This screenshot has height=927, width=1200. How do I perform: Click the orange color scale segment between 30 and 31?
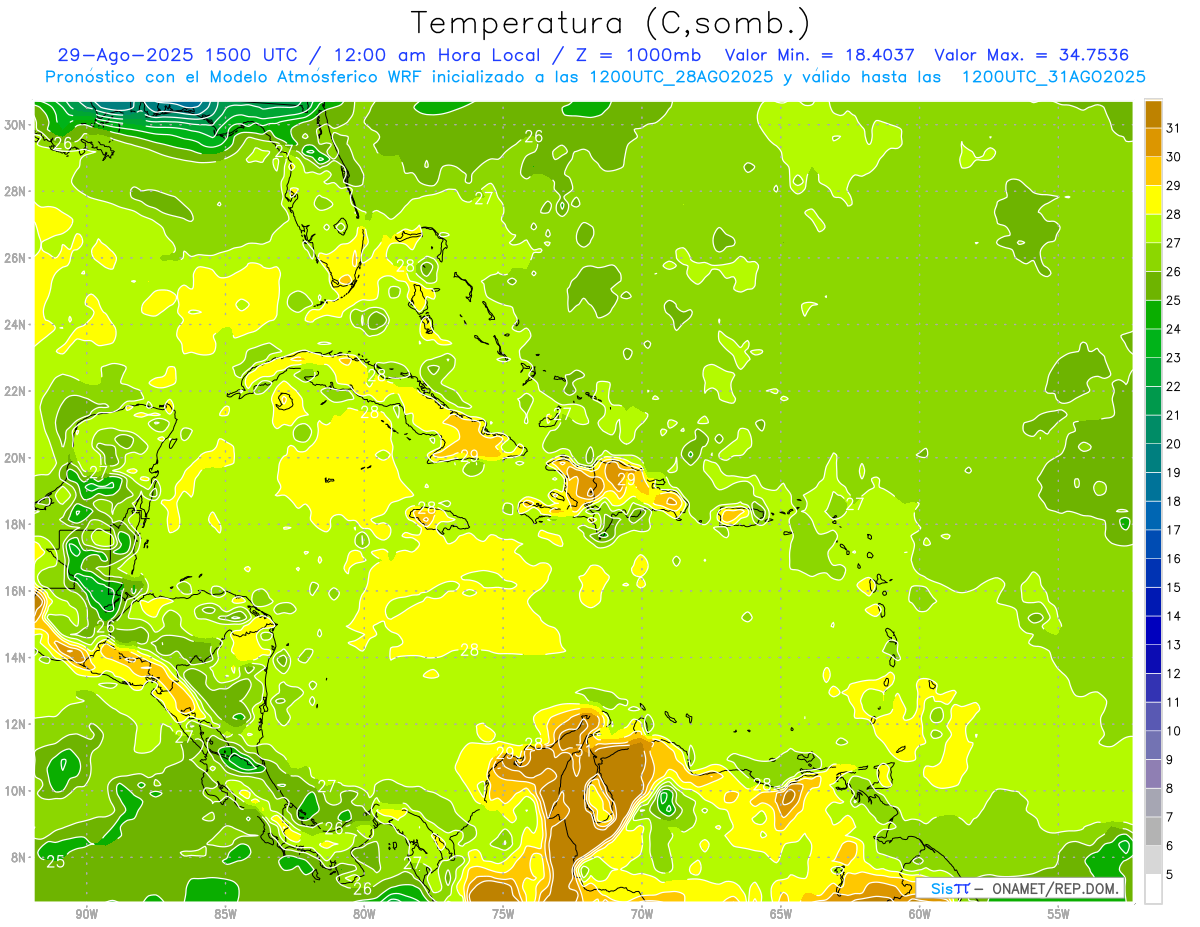[x=1153, y=142]
